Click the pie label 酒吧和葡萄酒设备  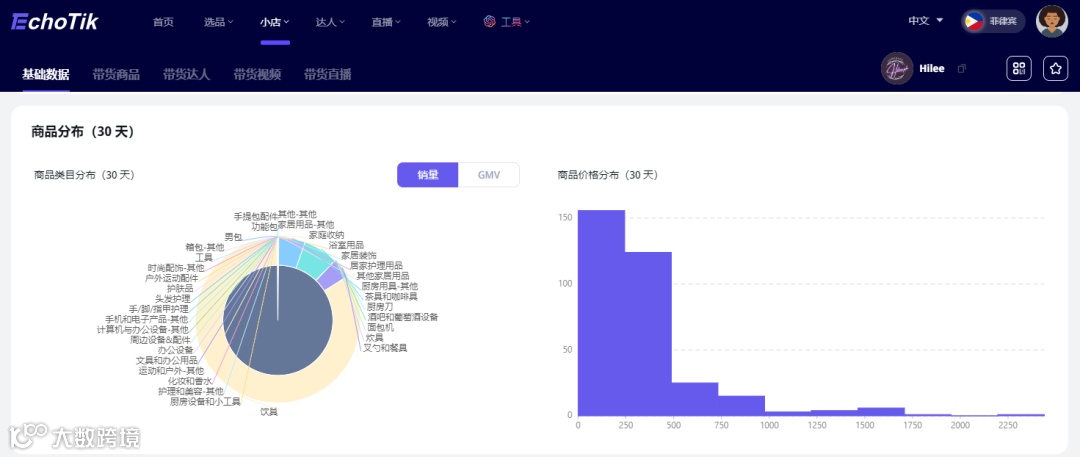coord(403,317)
